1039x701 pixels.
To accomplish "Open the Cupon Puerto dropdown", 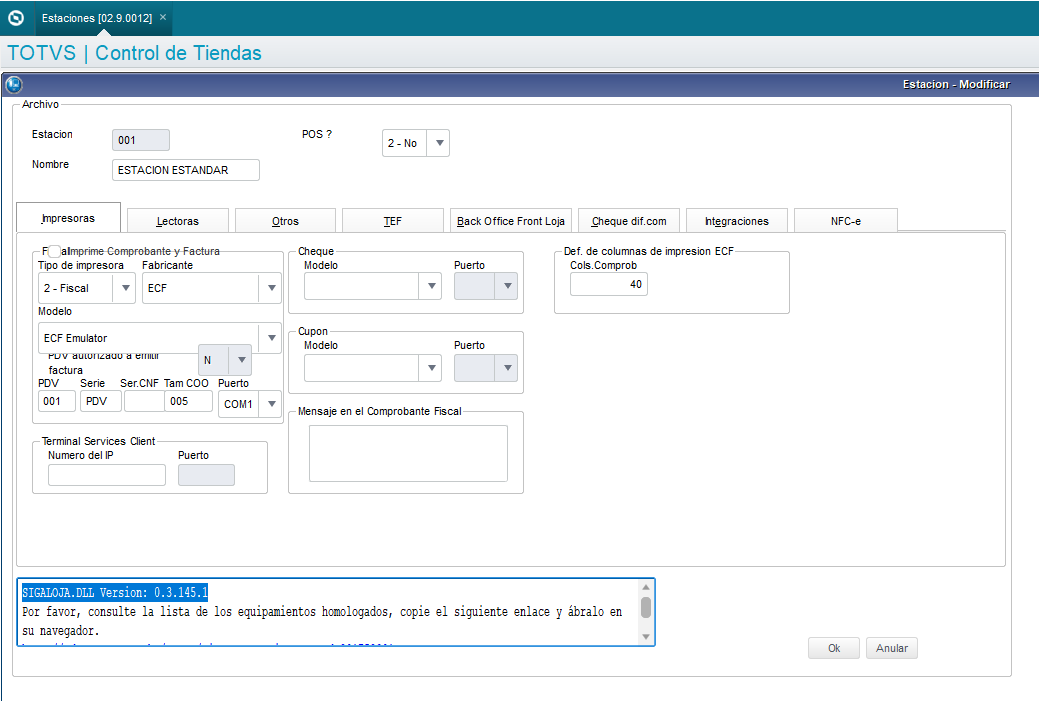I will tap(508, 368).
